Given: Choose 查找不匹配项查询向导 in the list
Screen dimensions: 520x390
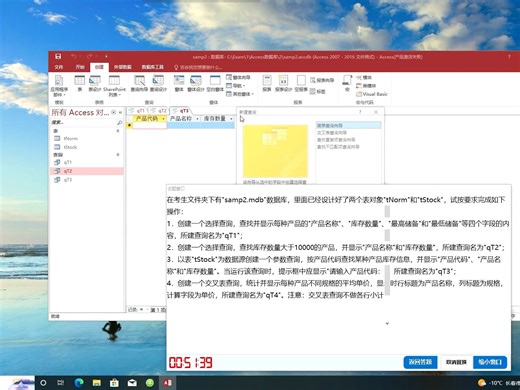Looking at the screenshot, I should click(x=338, y=147).
